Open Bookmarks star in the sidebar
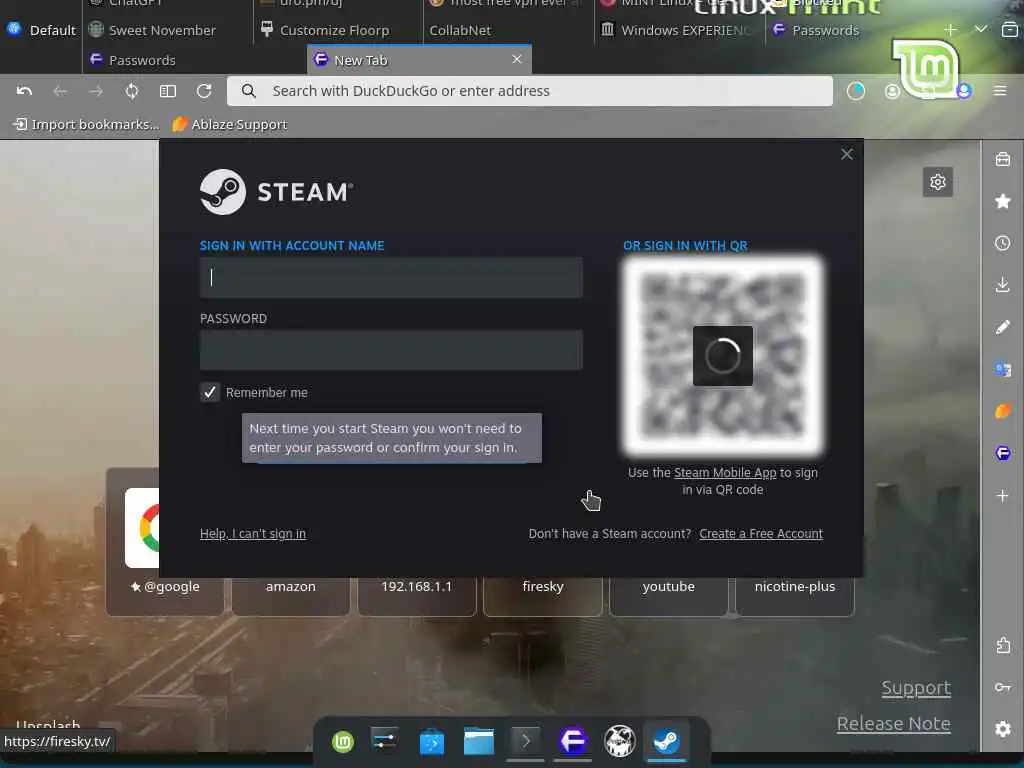Image resolution: width=1024 pixels, height=768 pixels. point(1002,201)
